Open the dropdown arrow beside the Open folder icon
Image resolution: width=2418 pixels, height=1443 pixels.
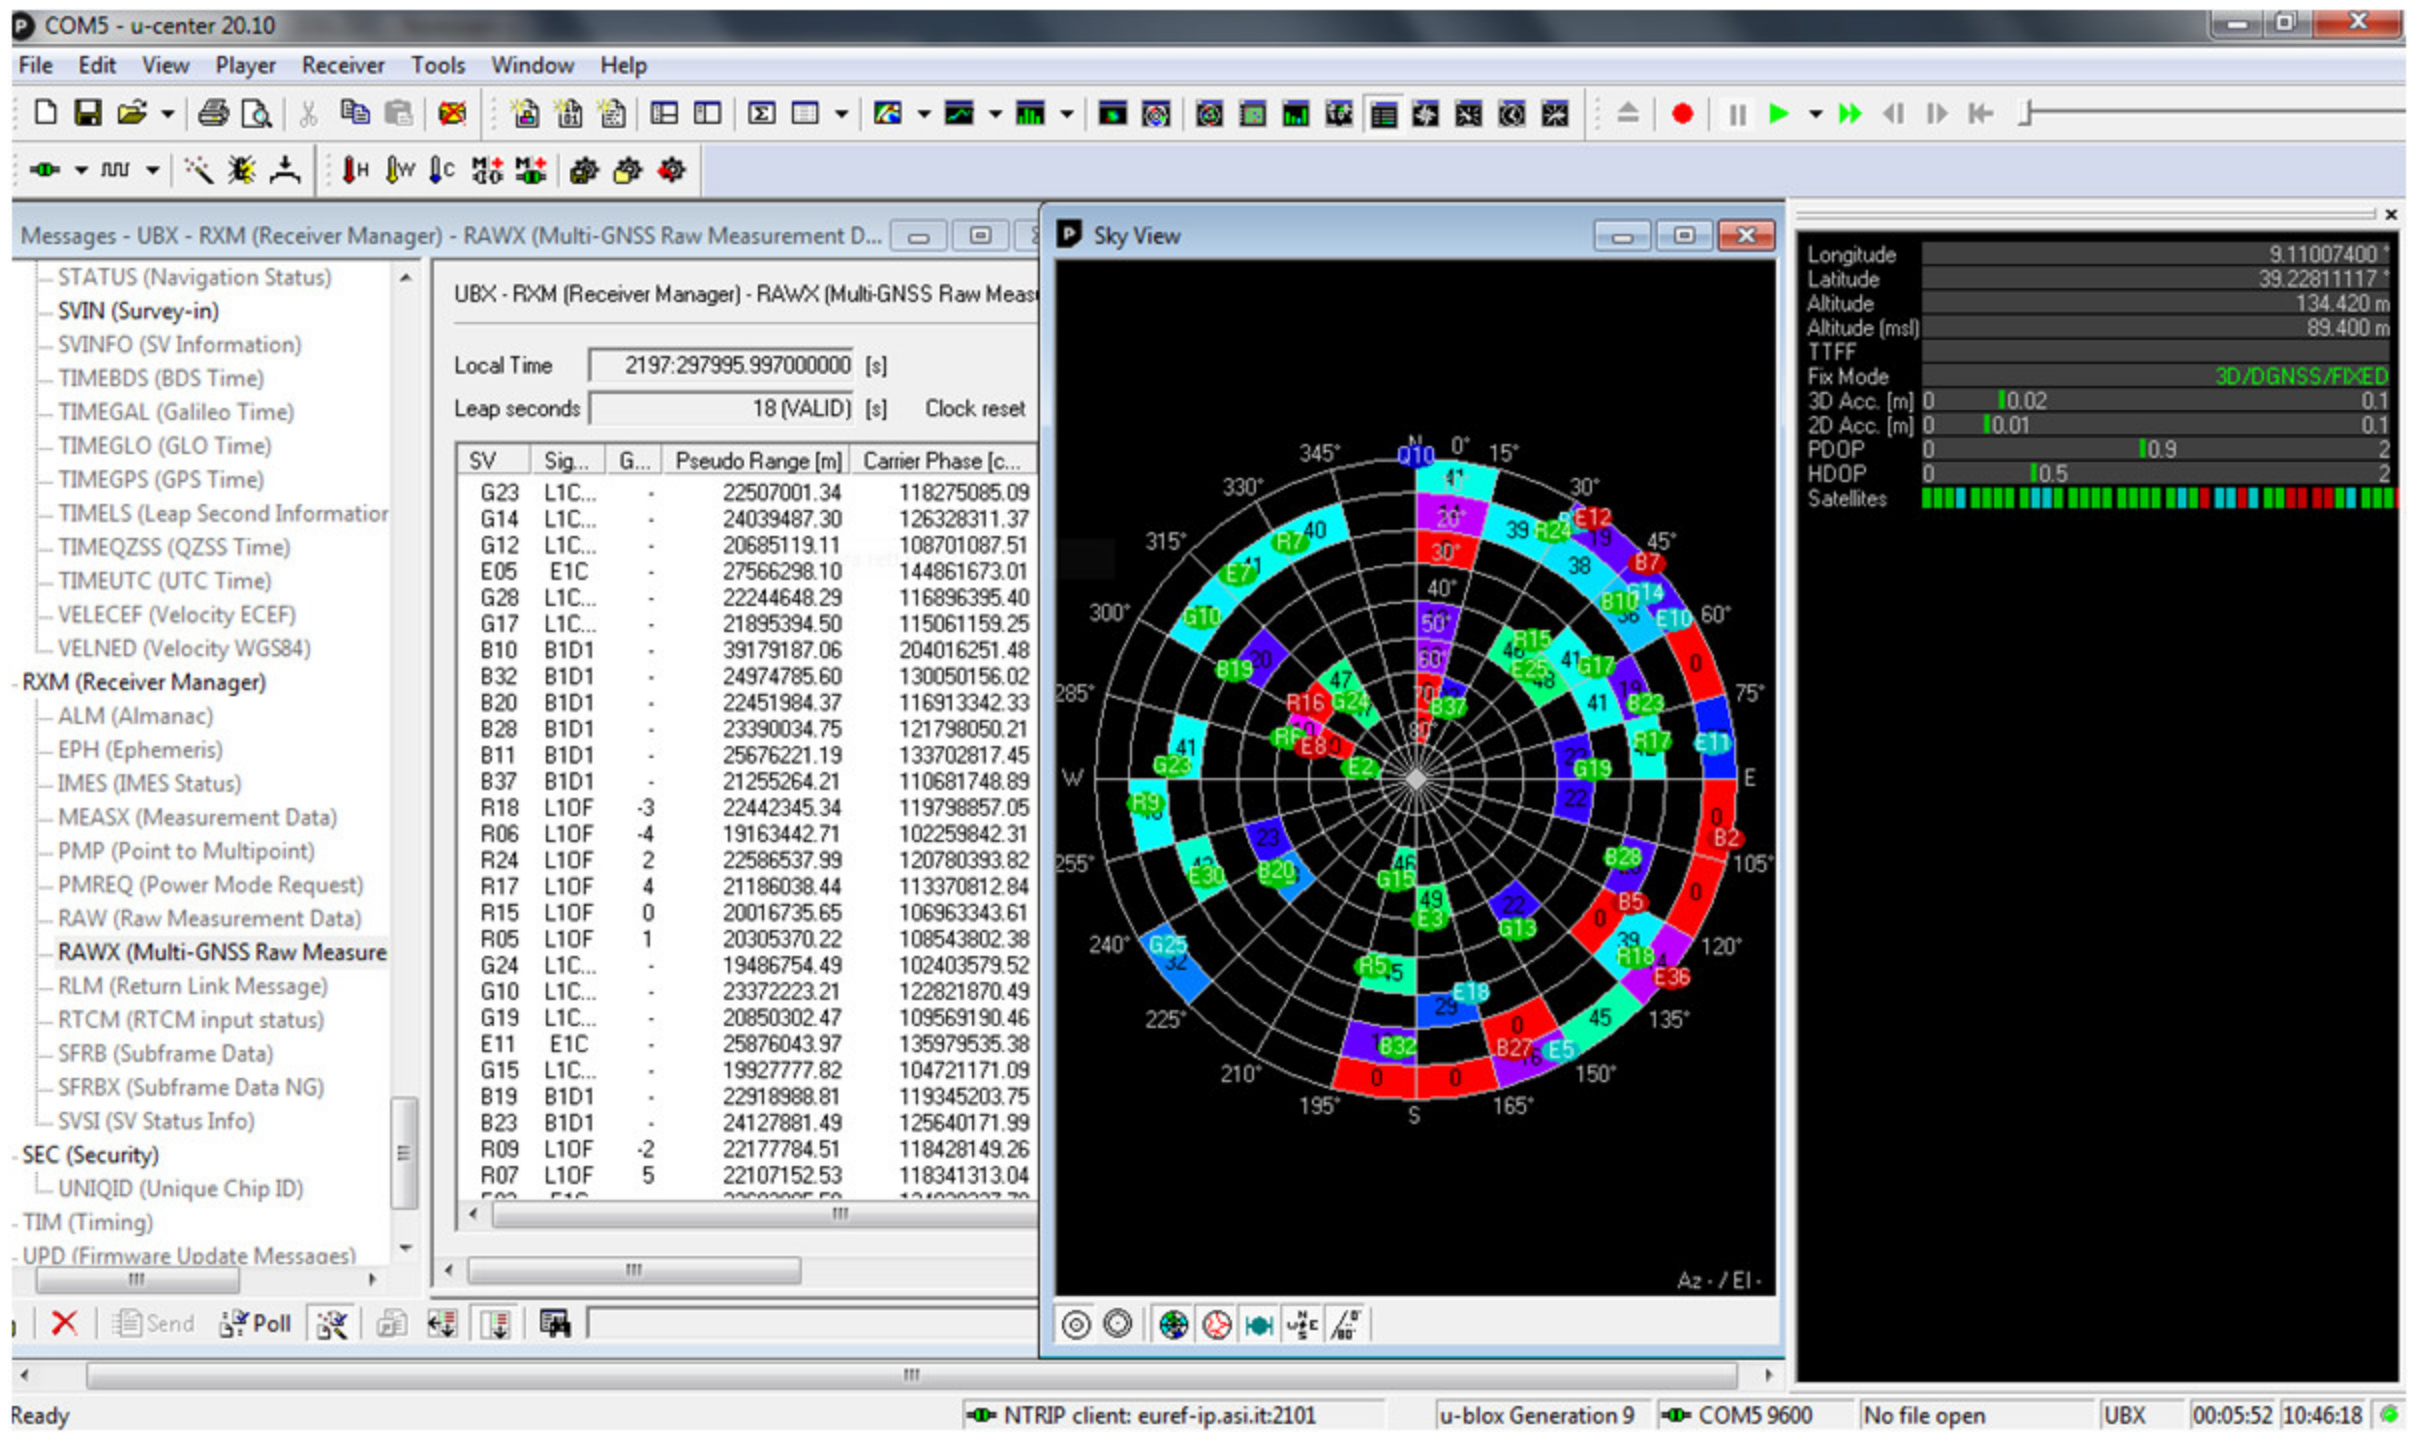[167, 114]
